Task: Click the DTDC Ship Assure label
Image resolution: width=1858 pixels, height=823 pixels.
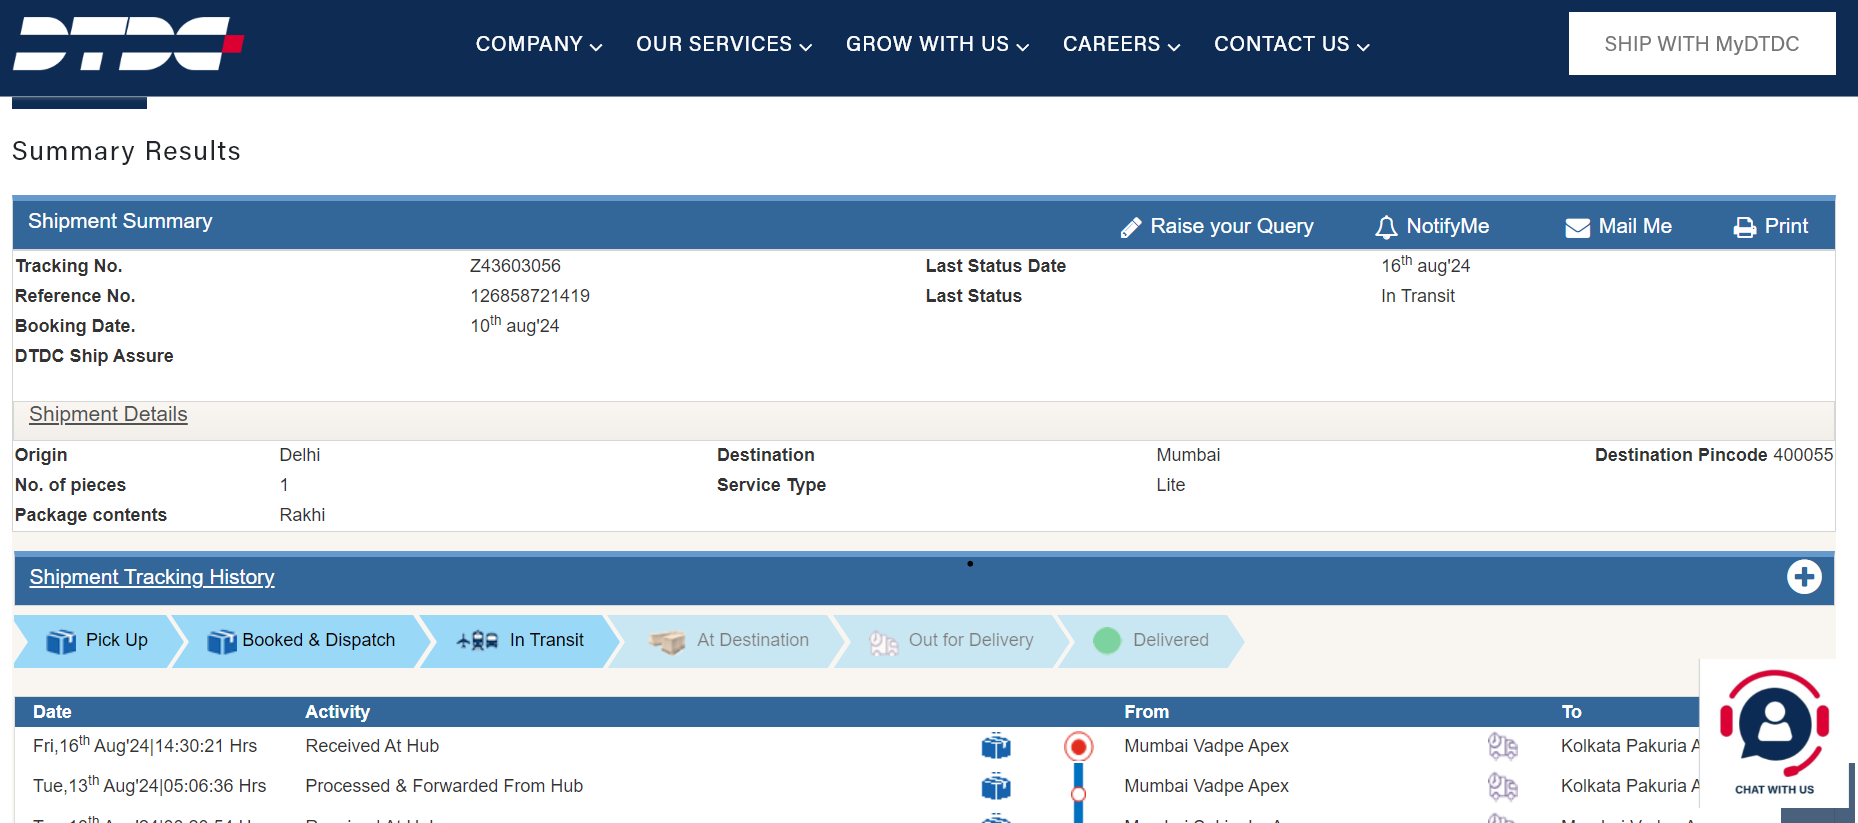Action: 94,356
